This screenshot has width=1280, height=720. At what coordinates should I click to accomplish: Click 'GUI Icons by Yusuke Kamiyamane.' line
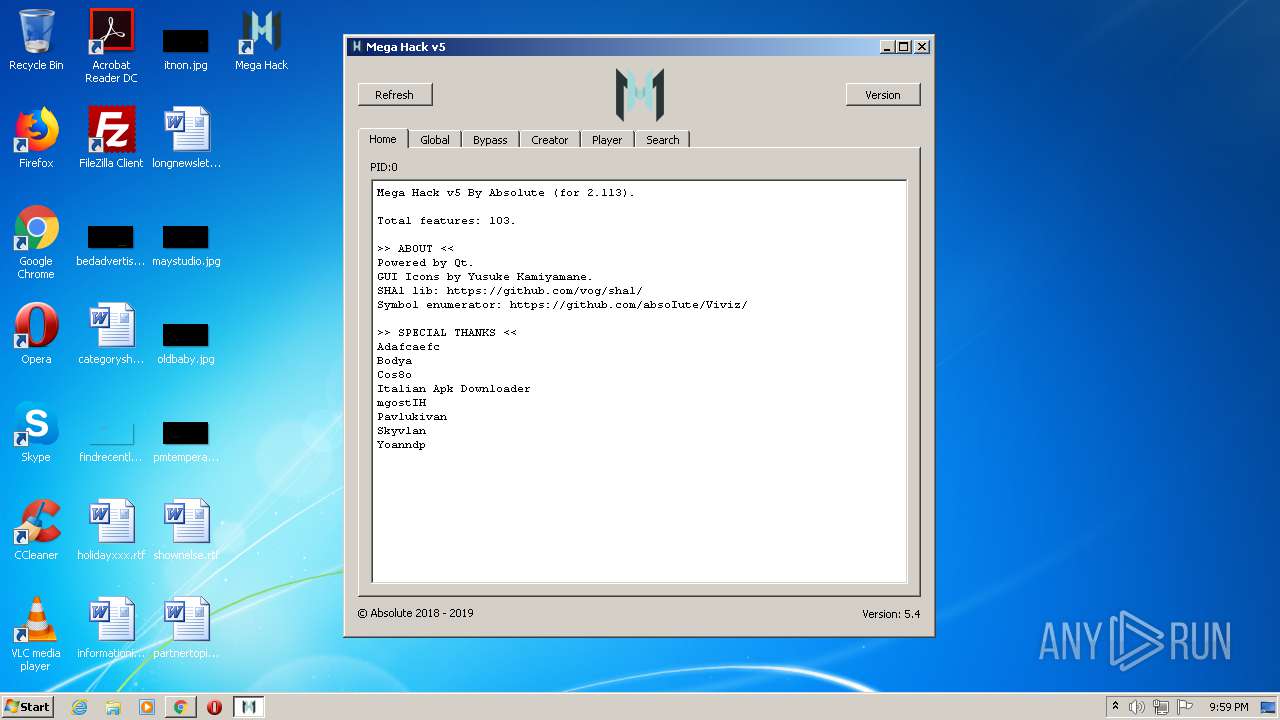(485, 277)
